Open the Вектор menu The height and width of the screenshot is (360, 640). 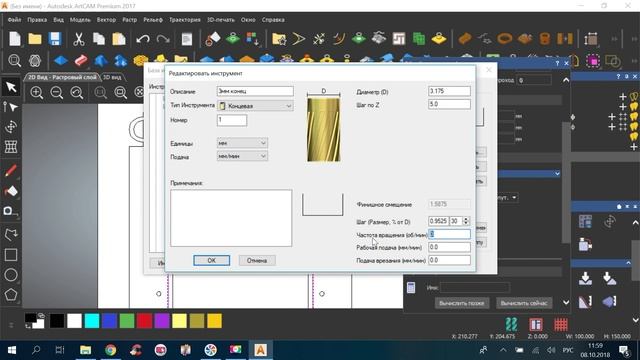pyautogui.click(x=106, y=20)
